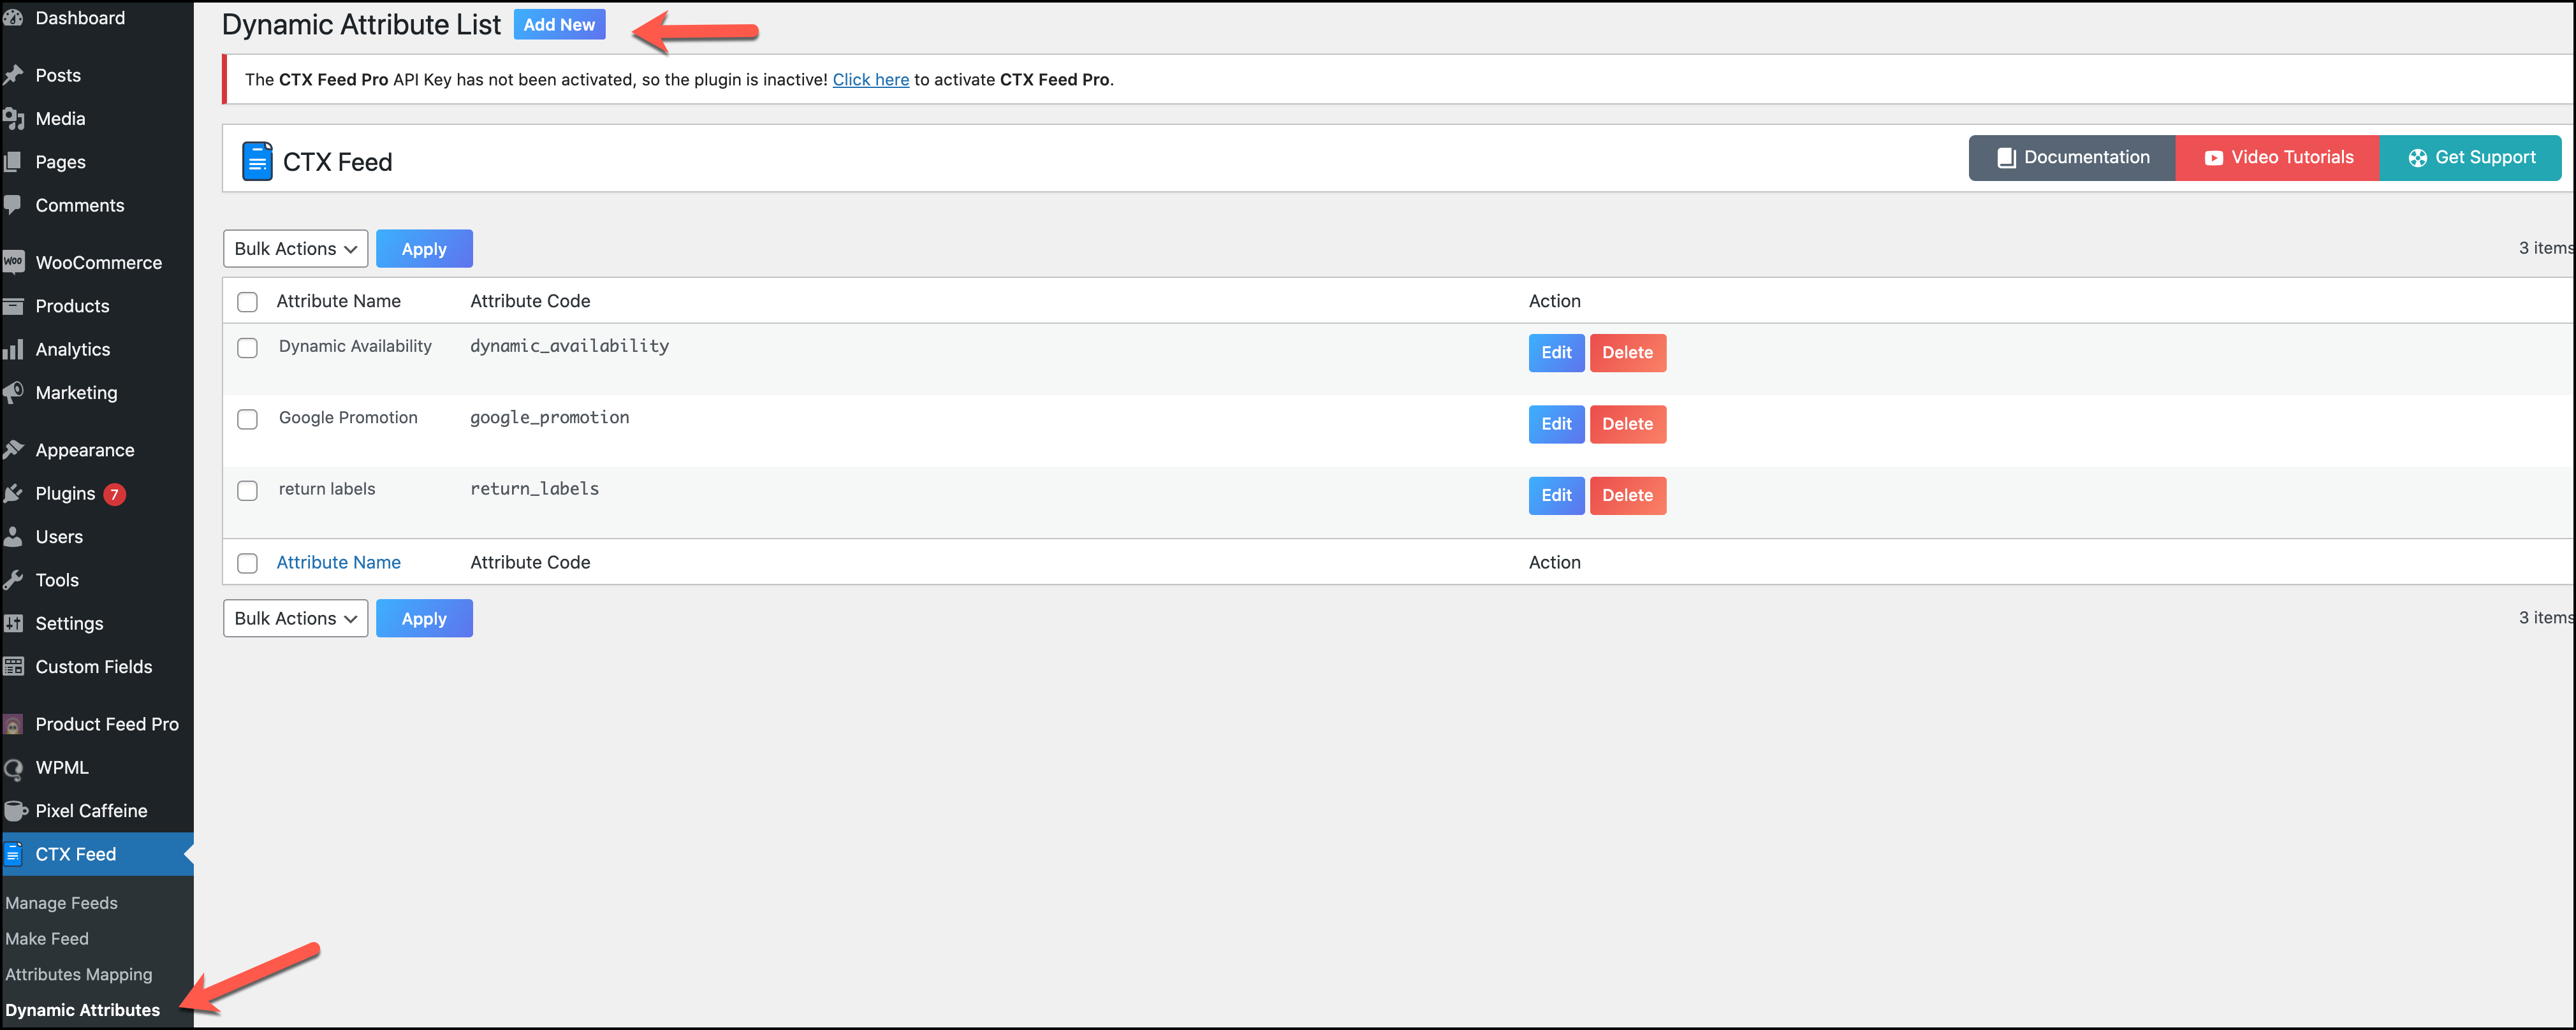Open the bottom Bulk Actions dropdown
Screen dimensions: 2576x1030
(x=295, y=618)
